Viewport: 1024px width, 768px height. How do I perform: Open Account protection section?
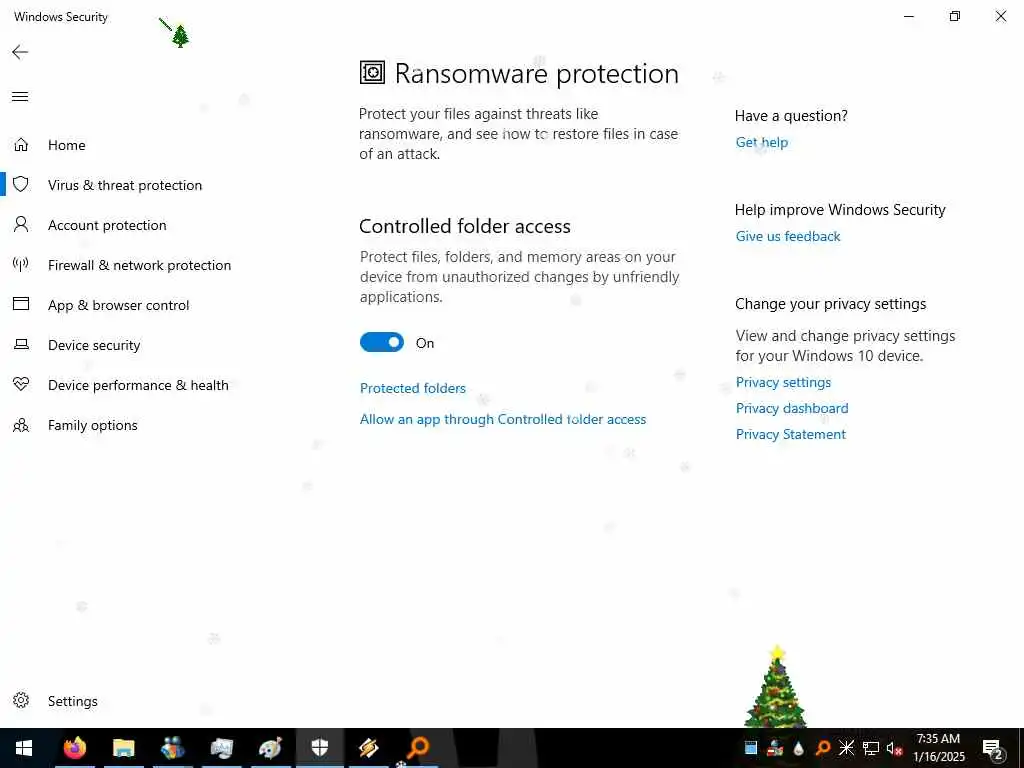click(x=107, y=225)
